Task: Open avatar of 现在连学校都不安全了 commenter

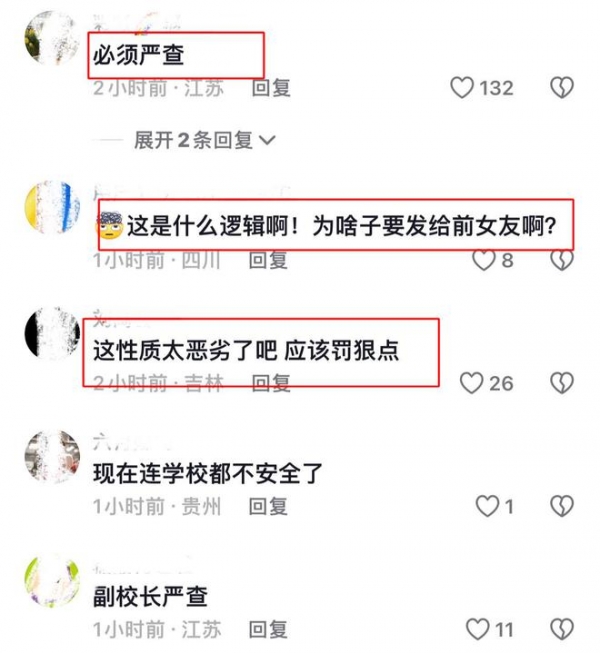Action: pos(52,456)
